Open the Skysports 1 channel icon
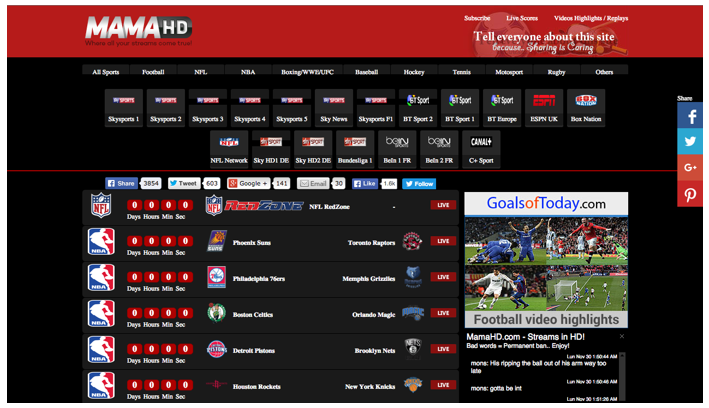Viewport: 709px width, 408px height. click(x=123, y=108)
